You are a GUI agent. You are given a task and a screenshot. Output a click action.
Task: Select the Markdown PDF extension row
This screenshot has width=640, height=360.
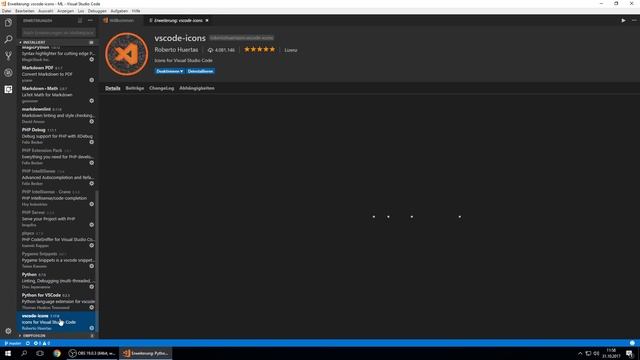(x=57, y=74)
